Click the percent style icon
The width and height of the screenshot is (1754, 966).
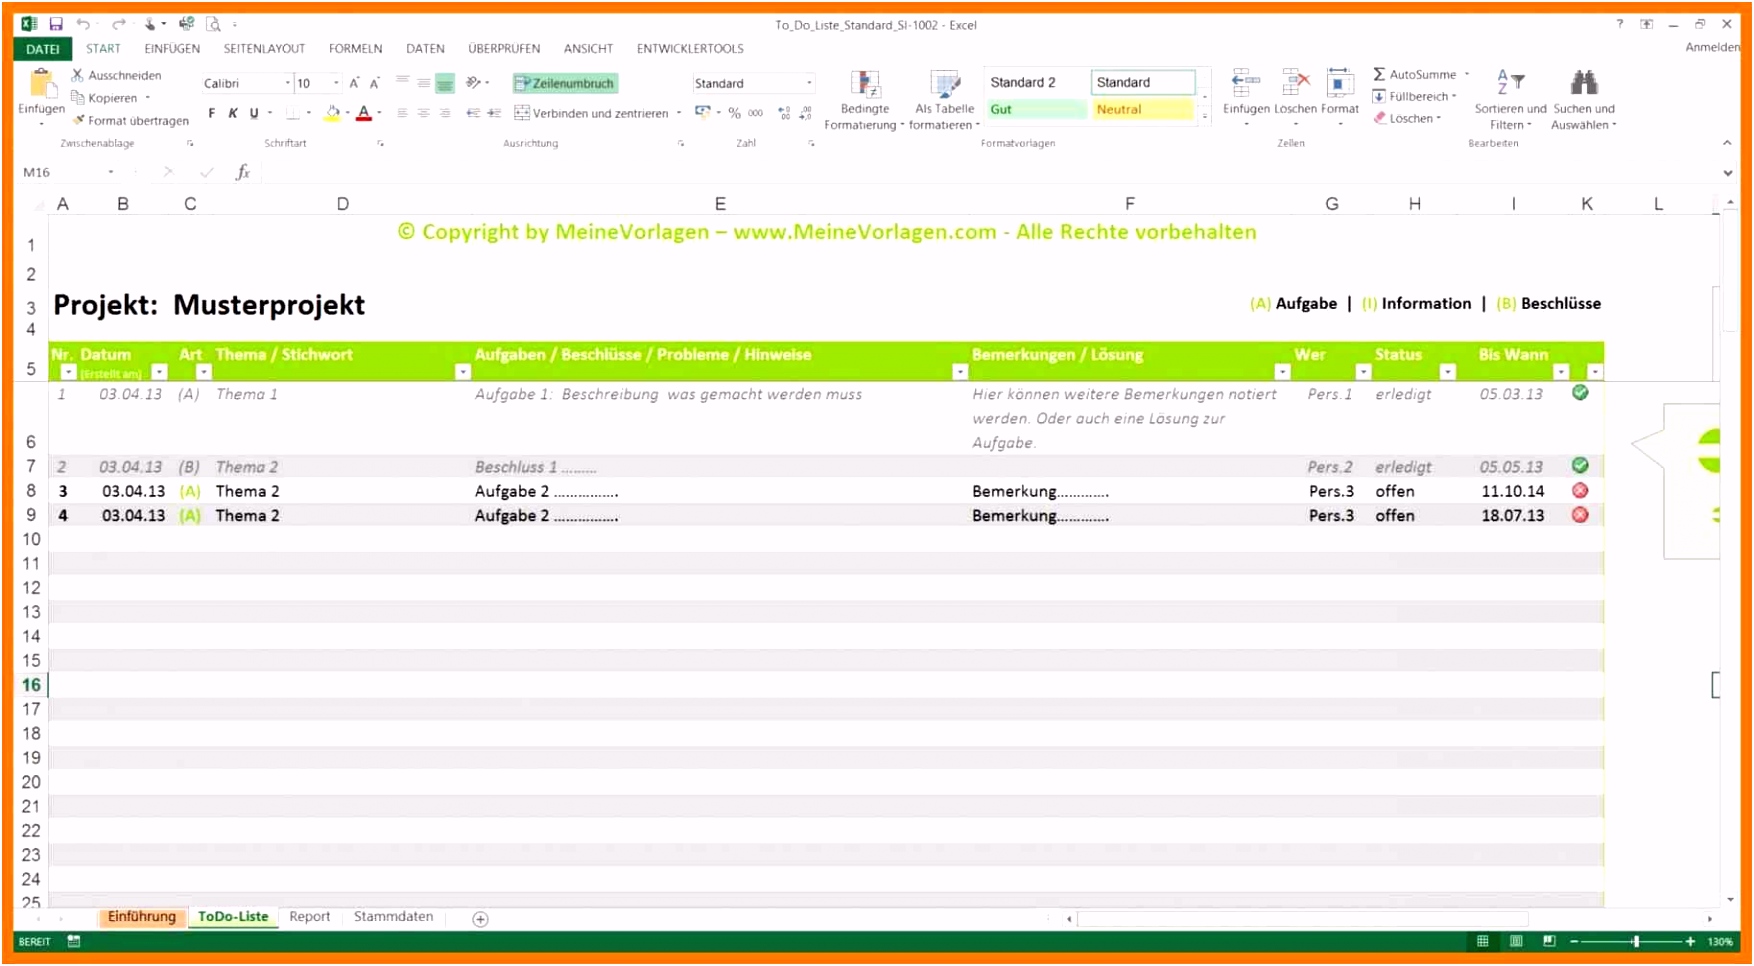734,113
